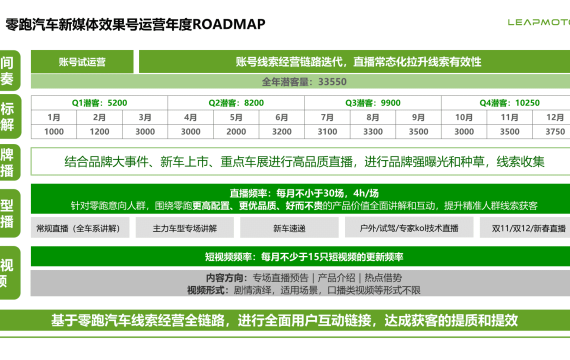This screenshot has width=570, height=360.
Task: Click the 视频形式 line in gray box
Action: coord(304,290)
